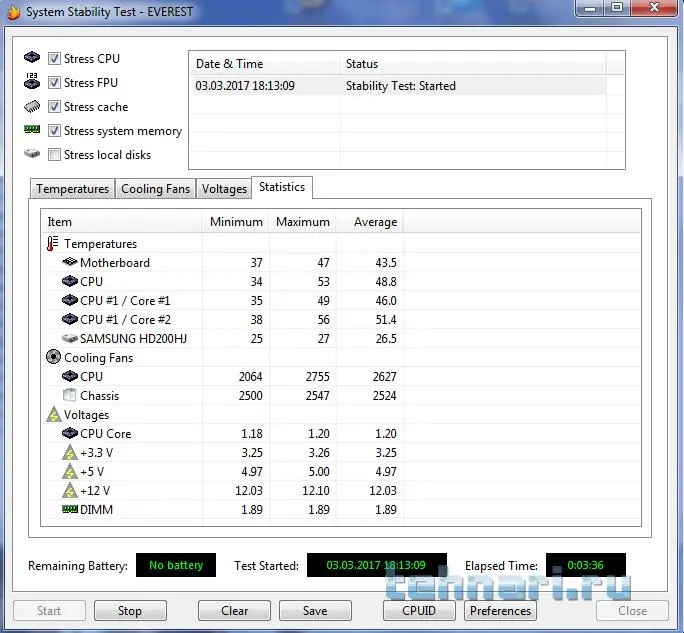Click the voltage icon of +12 V row

pos(70,490)
